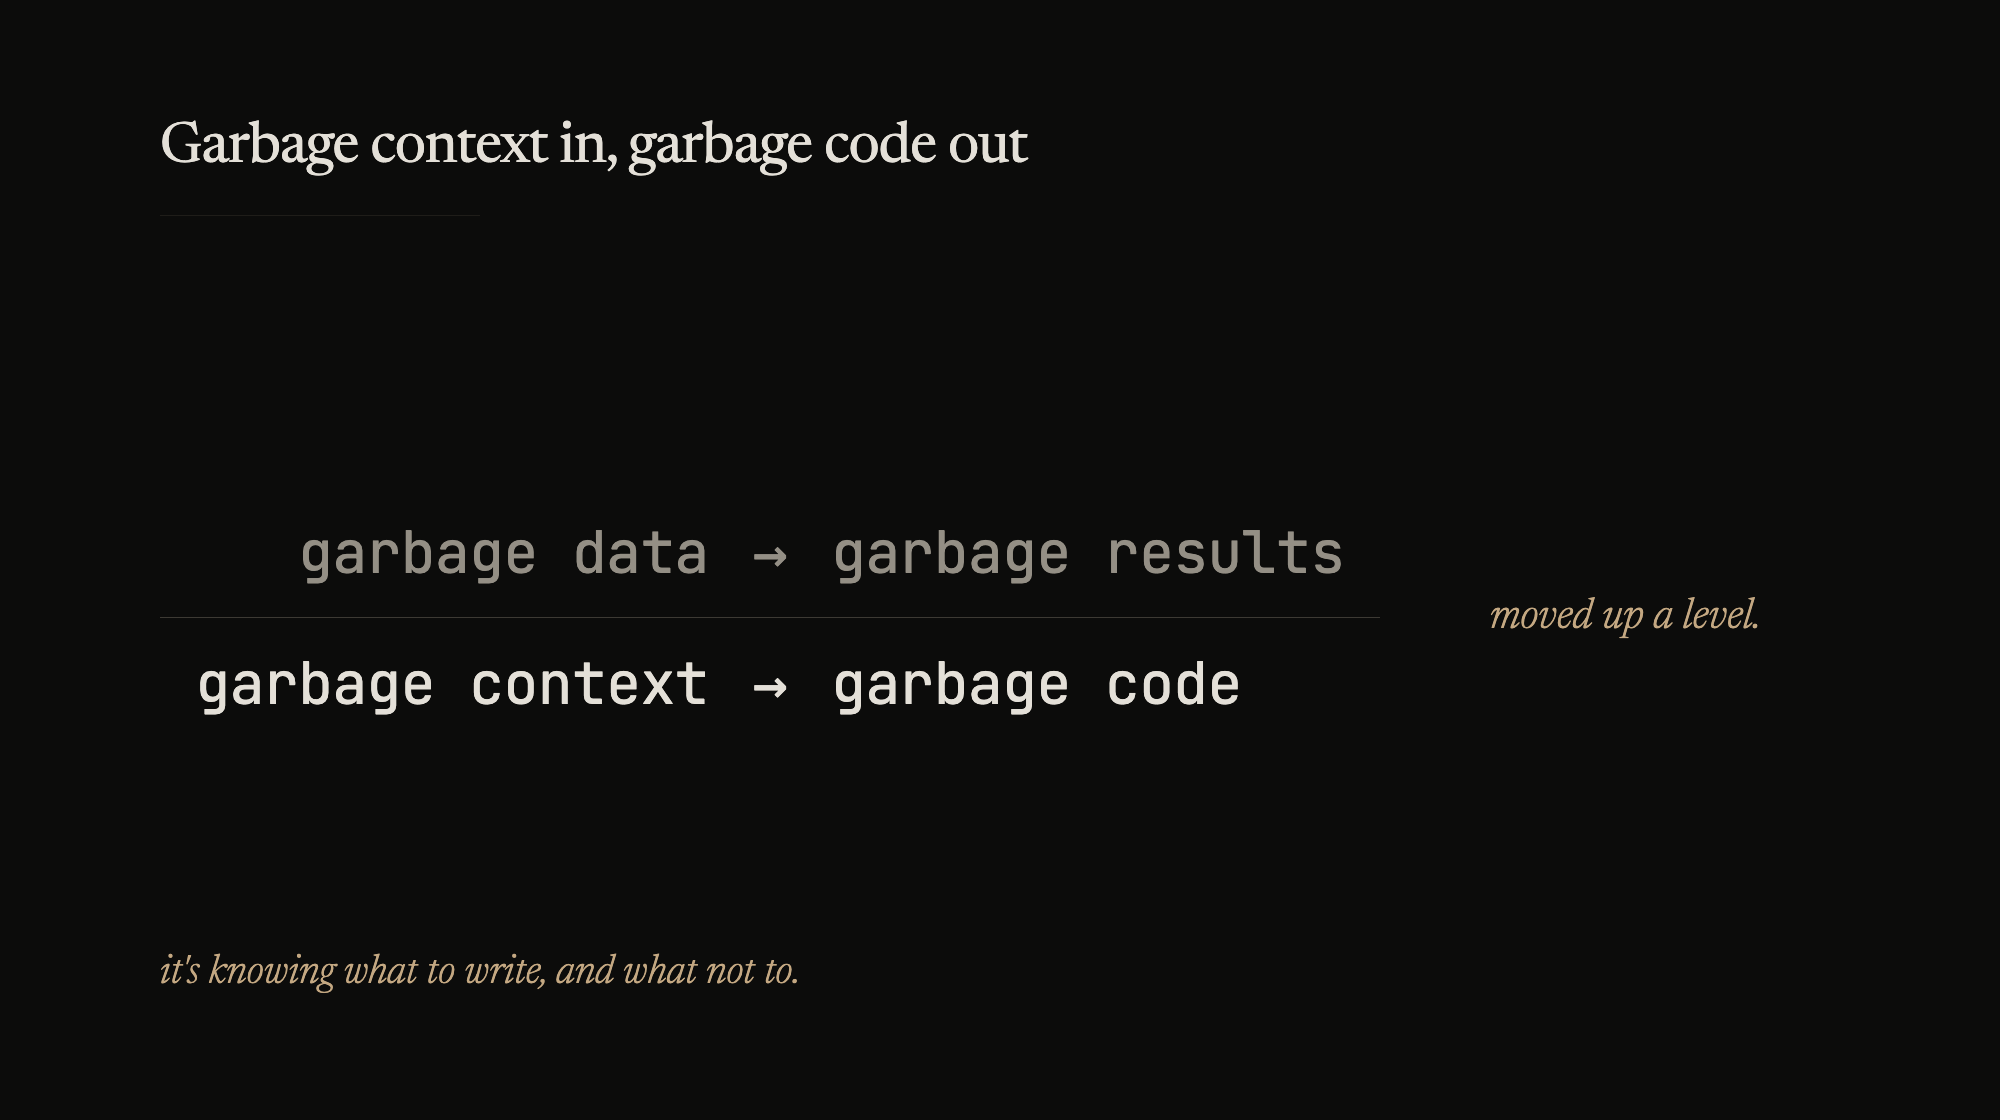
Task: Click the word 'code' in the bright monospace line
Action: 1173,685
